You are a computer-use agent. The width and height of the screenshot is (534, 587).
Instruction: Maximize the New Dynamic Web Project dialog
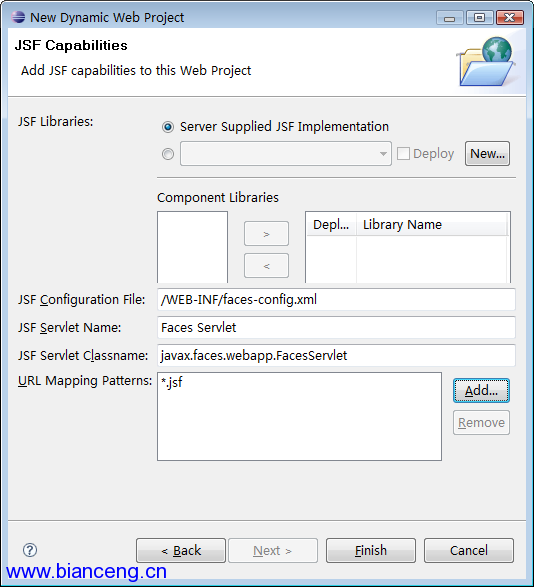[x=479, y=18]
